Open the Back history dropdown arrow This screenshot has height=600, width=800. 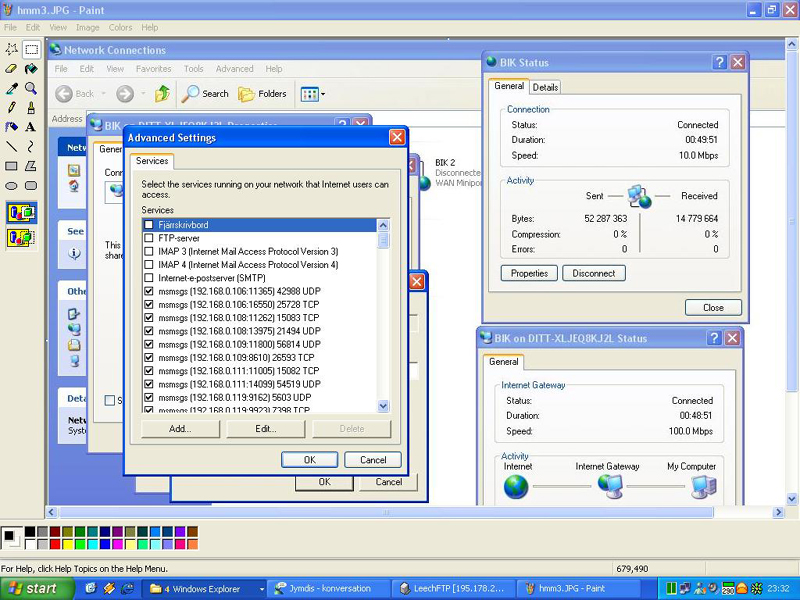[x=104, y=93]
